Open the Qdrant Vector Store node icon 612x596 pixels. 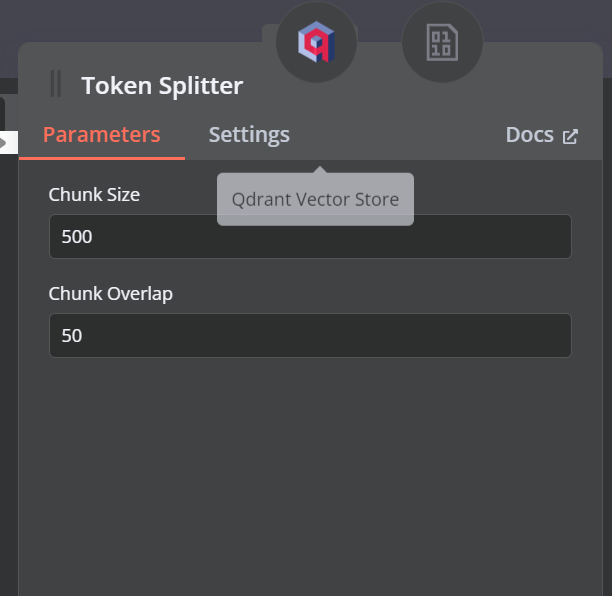click(x=317, y=42)
